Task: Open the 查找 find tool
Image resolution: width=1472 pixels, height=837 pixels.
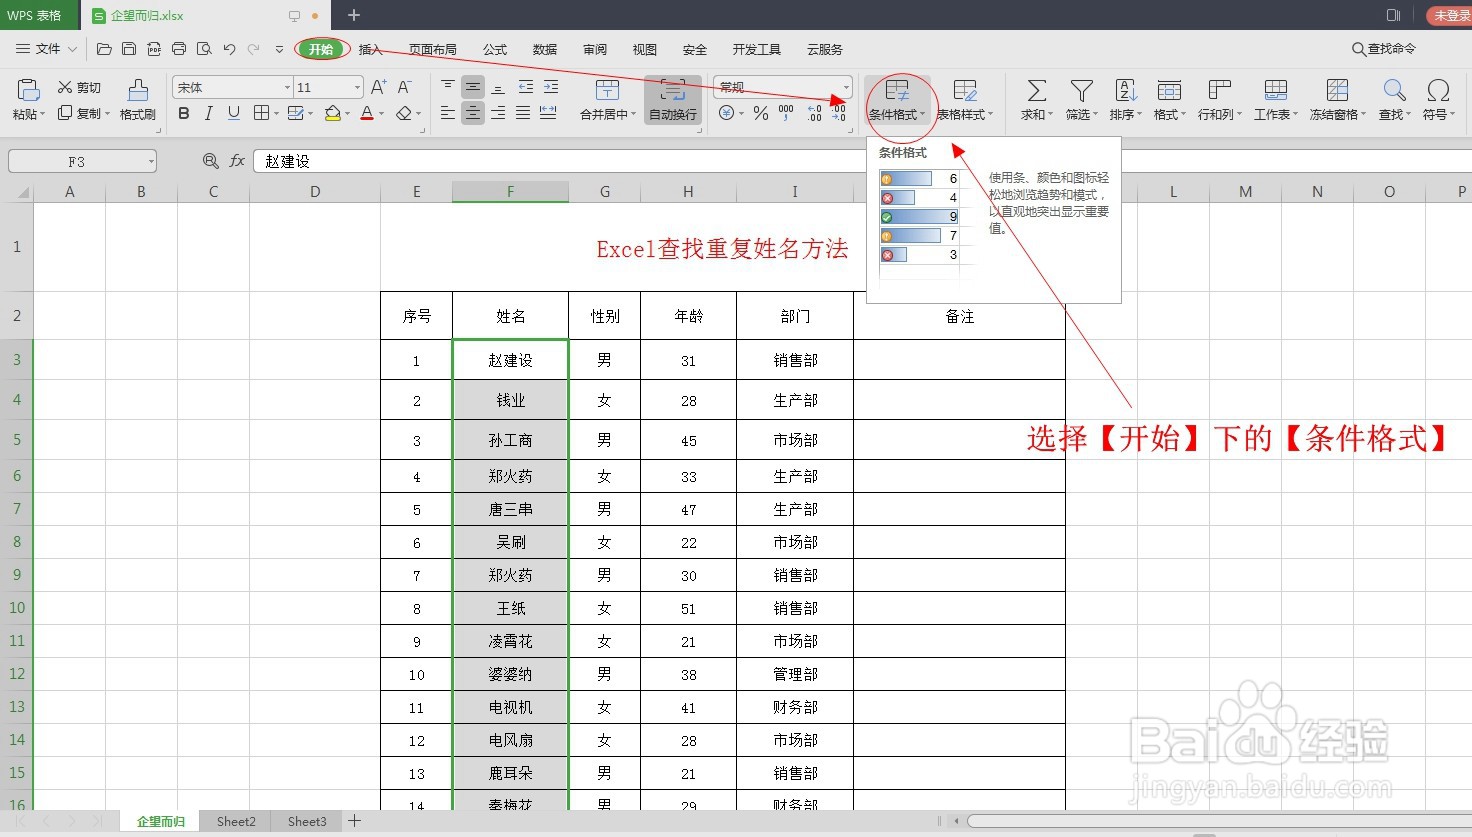Action: [x=1395, y=99]
